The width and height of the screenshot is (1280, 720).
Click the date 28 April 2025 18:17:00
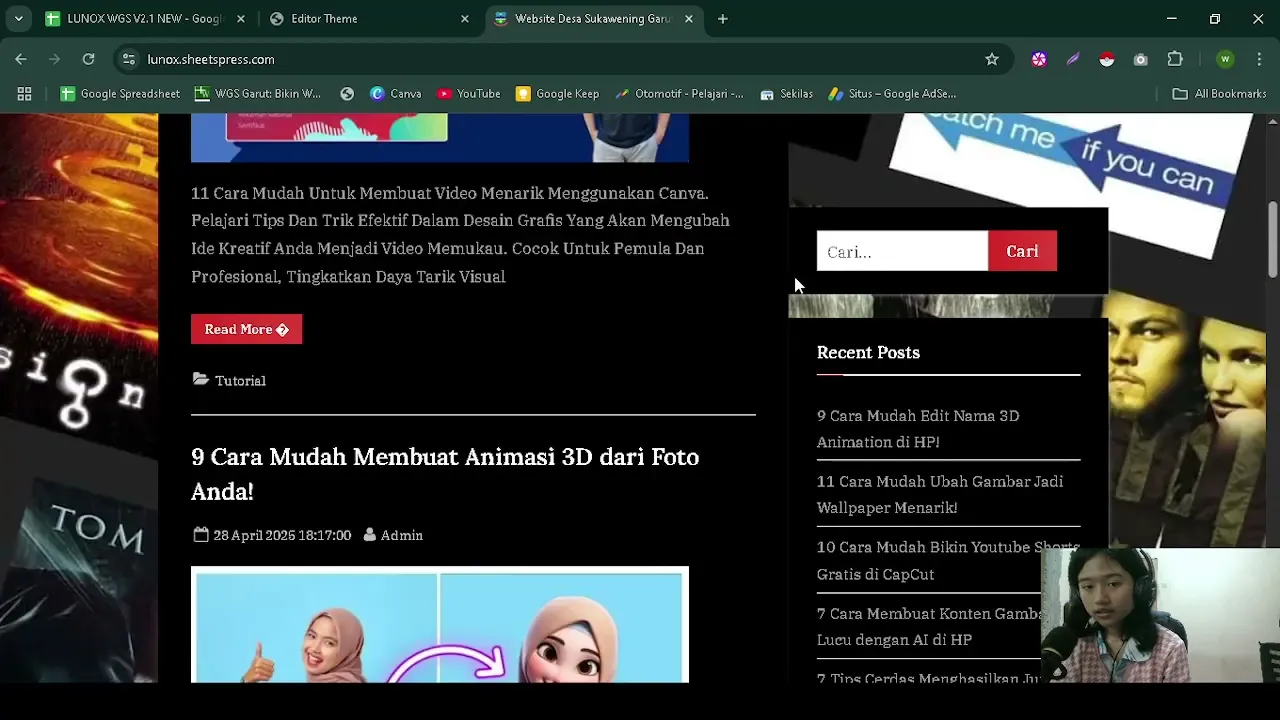[x=282, y=535]
